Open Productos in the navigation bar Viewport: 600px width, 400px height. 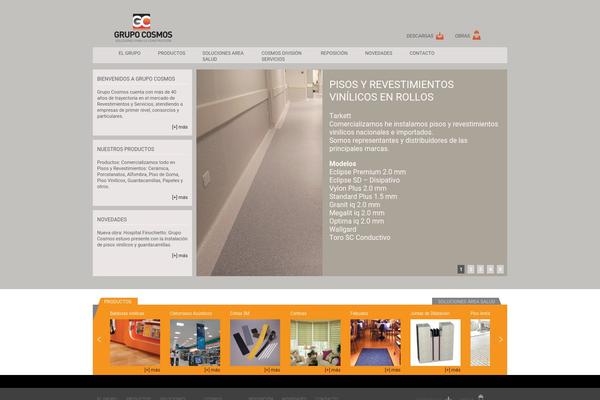point(171,53)
